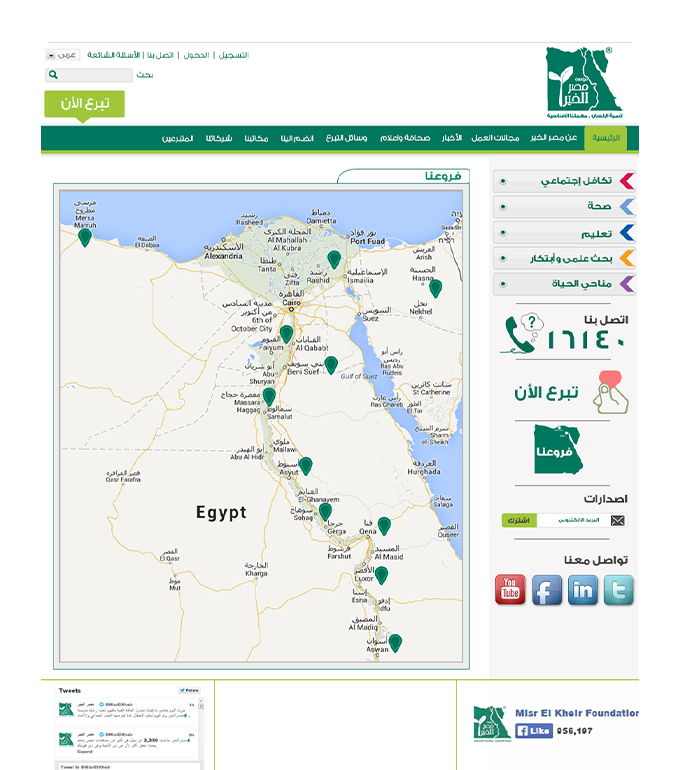Click the Twitter Follow button in Tweets widget
The width and height of the screenshot is (680, 770).
pos(190,690)
